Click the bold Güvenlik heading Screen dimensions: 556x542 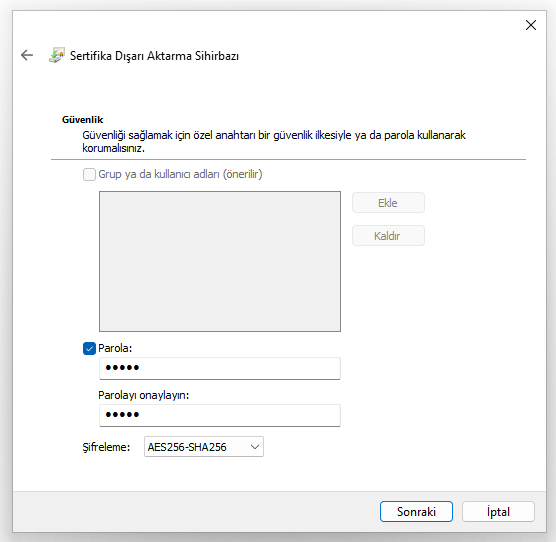pos(82,120)
